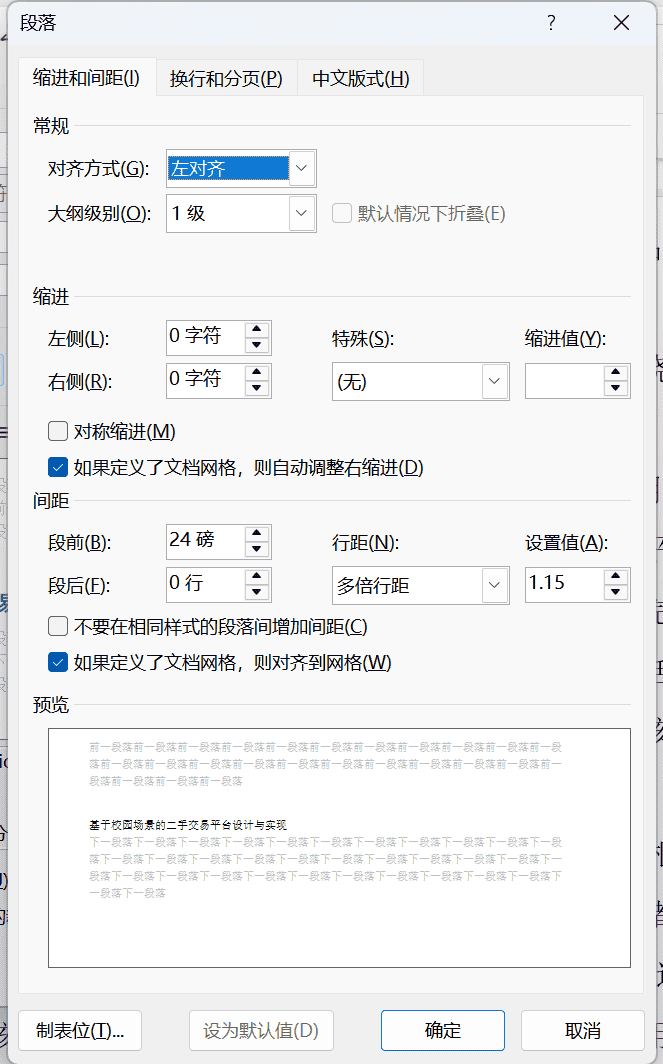Decrease spacing after paragraph with down arrow
Image resolution: width=663 pixels, height=1064 pixels.
258,592
